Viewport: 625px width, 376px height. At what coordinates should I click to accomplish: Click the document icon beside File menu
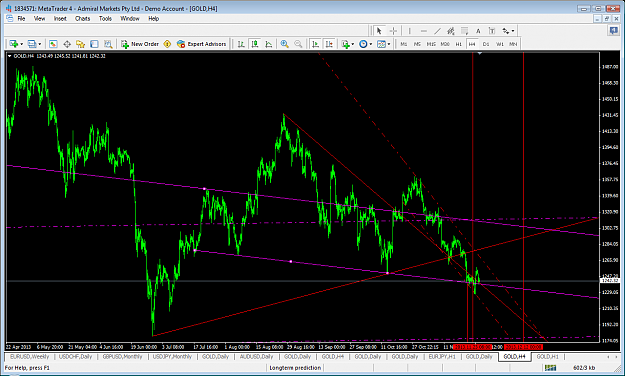(x=10, y=18)
